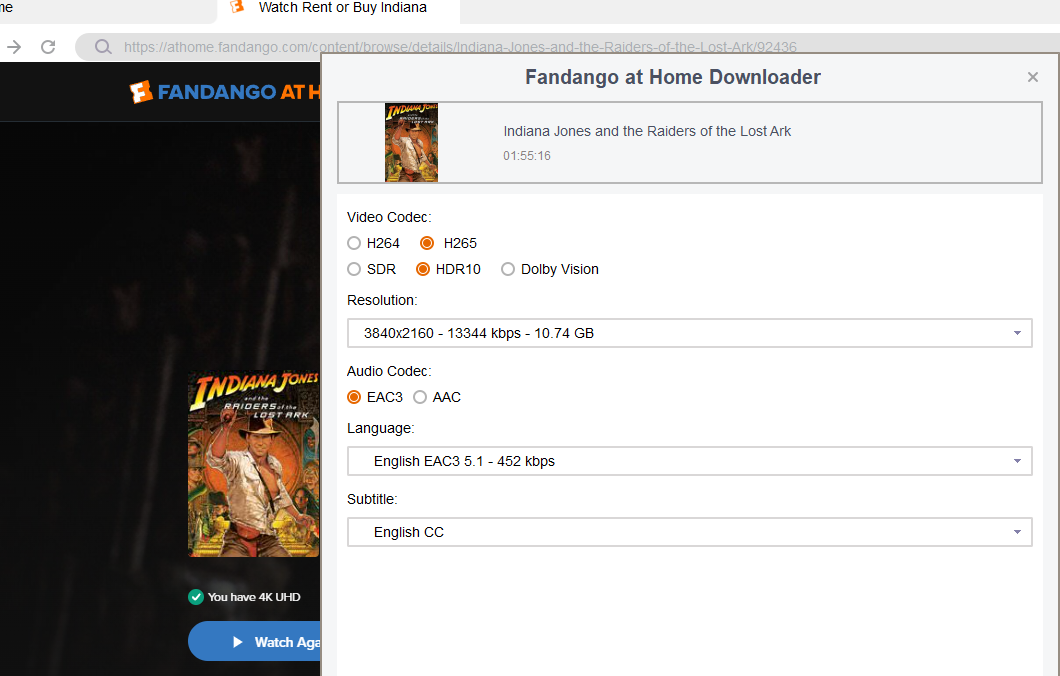1060x676 pixels.
Task: Select the H264 video codec
Action: (x=354, y=243)
